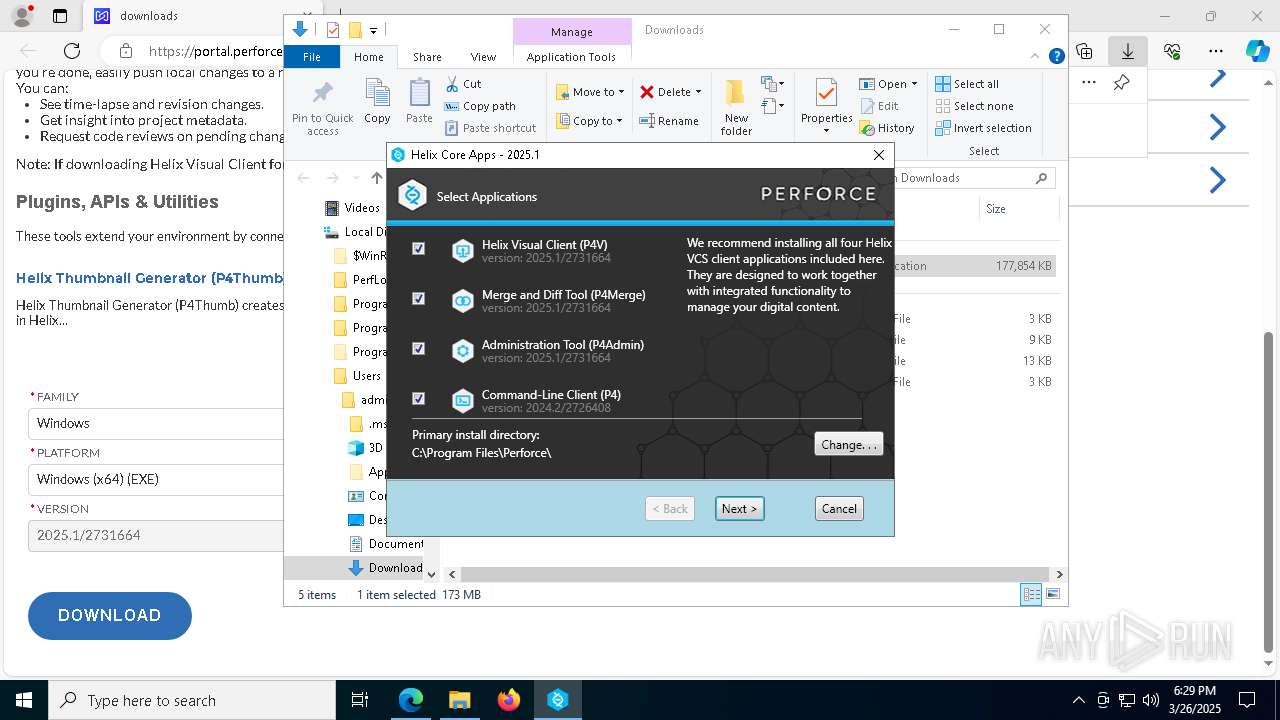
Task: Click the P4Admin application icon
Action: 462,351
